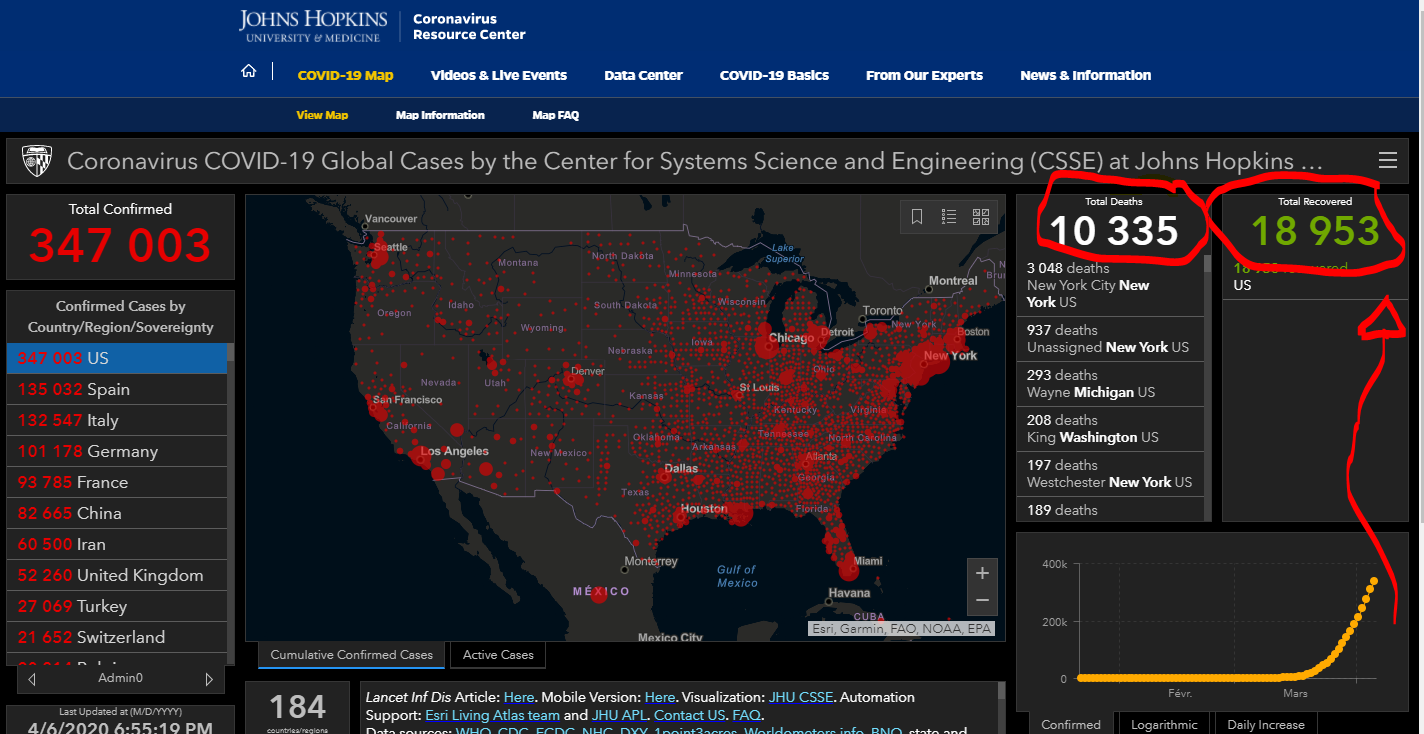The height and width of the screenshot is (734, 1424).
Task: Select the Map FAQ sub-tab
Action: (555, 115)
